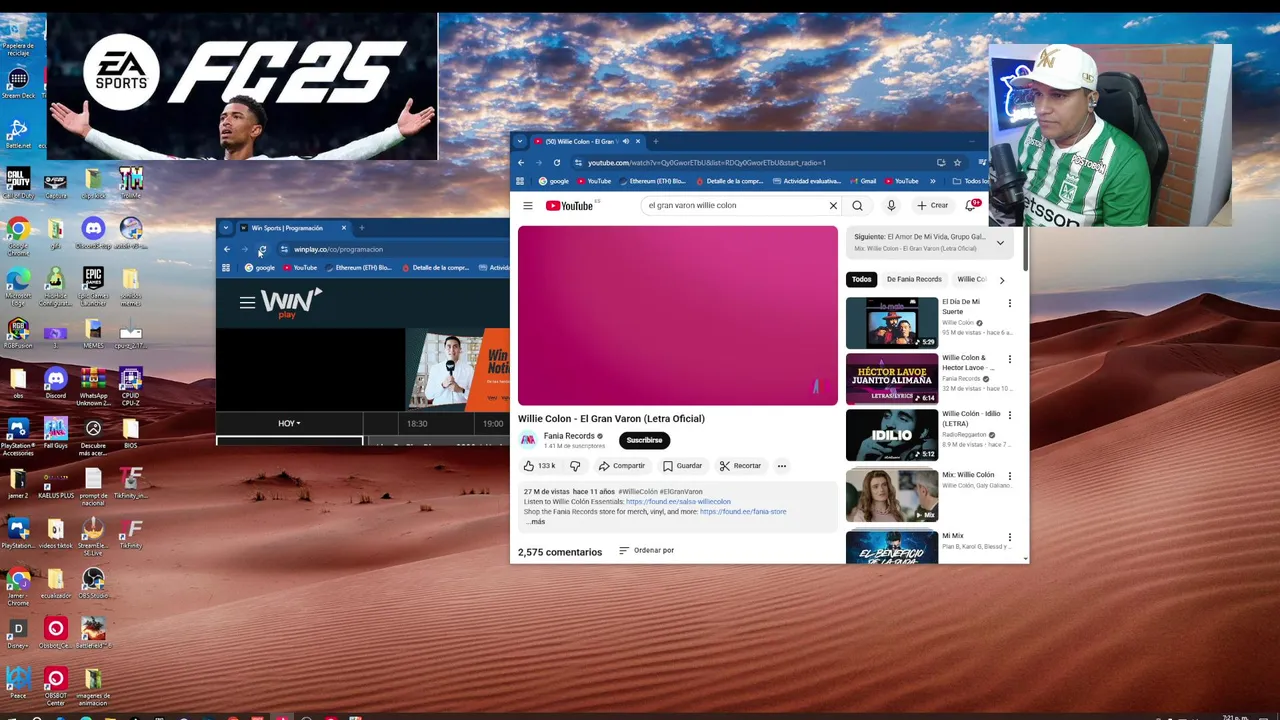Open Discord desktop shortcut
This screenshot has height=720, width=1280.
coord(56,384)
